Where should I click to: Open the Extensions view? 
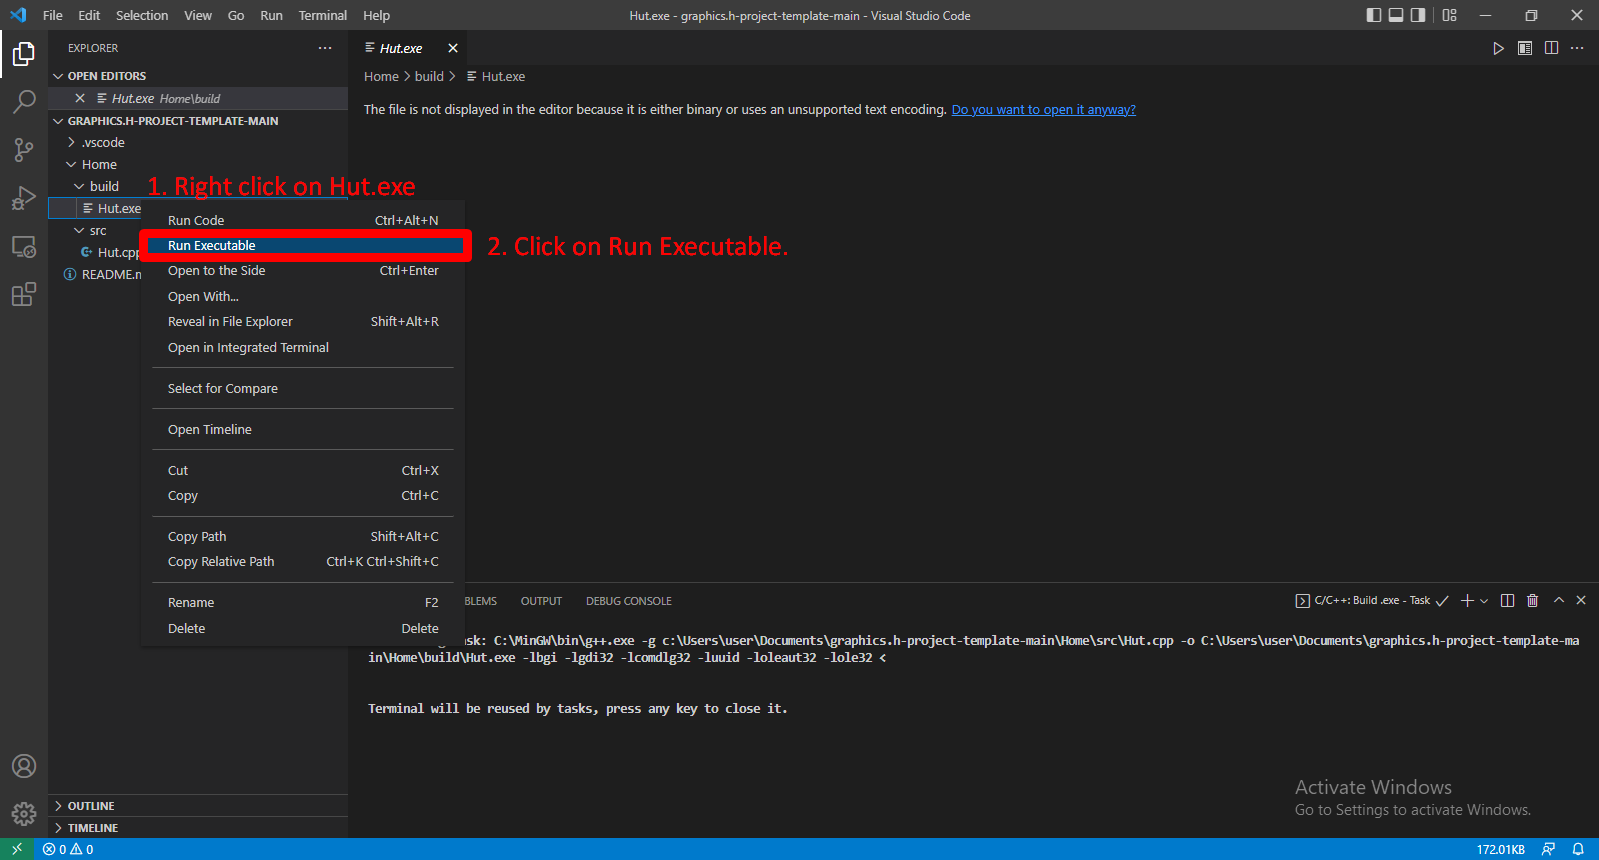point(24,294)
